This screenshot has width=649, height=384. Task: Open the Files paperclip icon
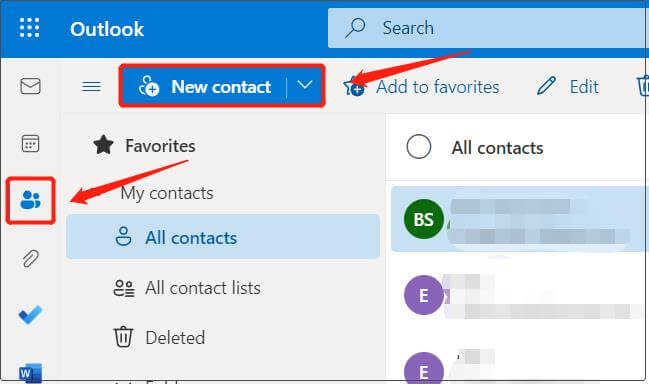30,259
